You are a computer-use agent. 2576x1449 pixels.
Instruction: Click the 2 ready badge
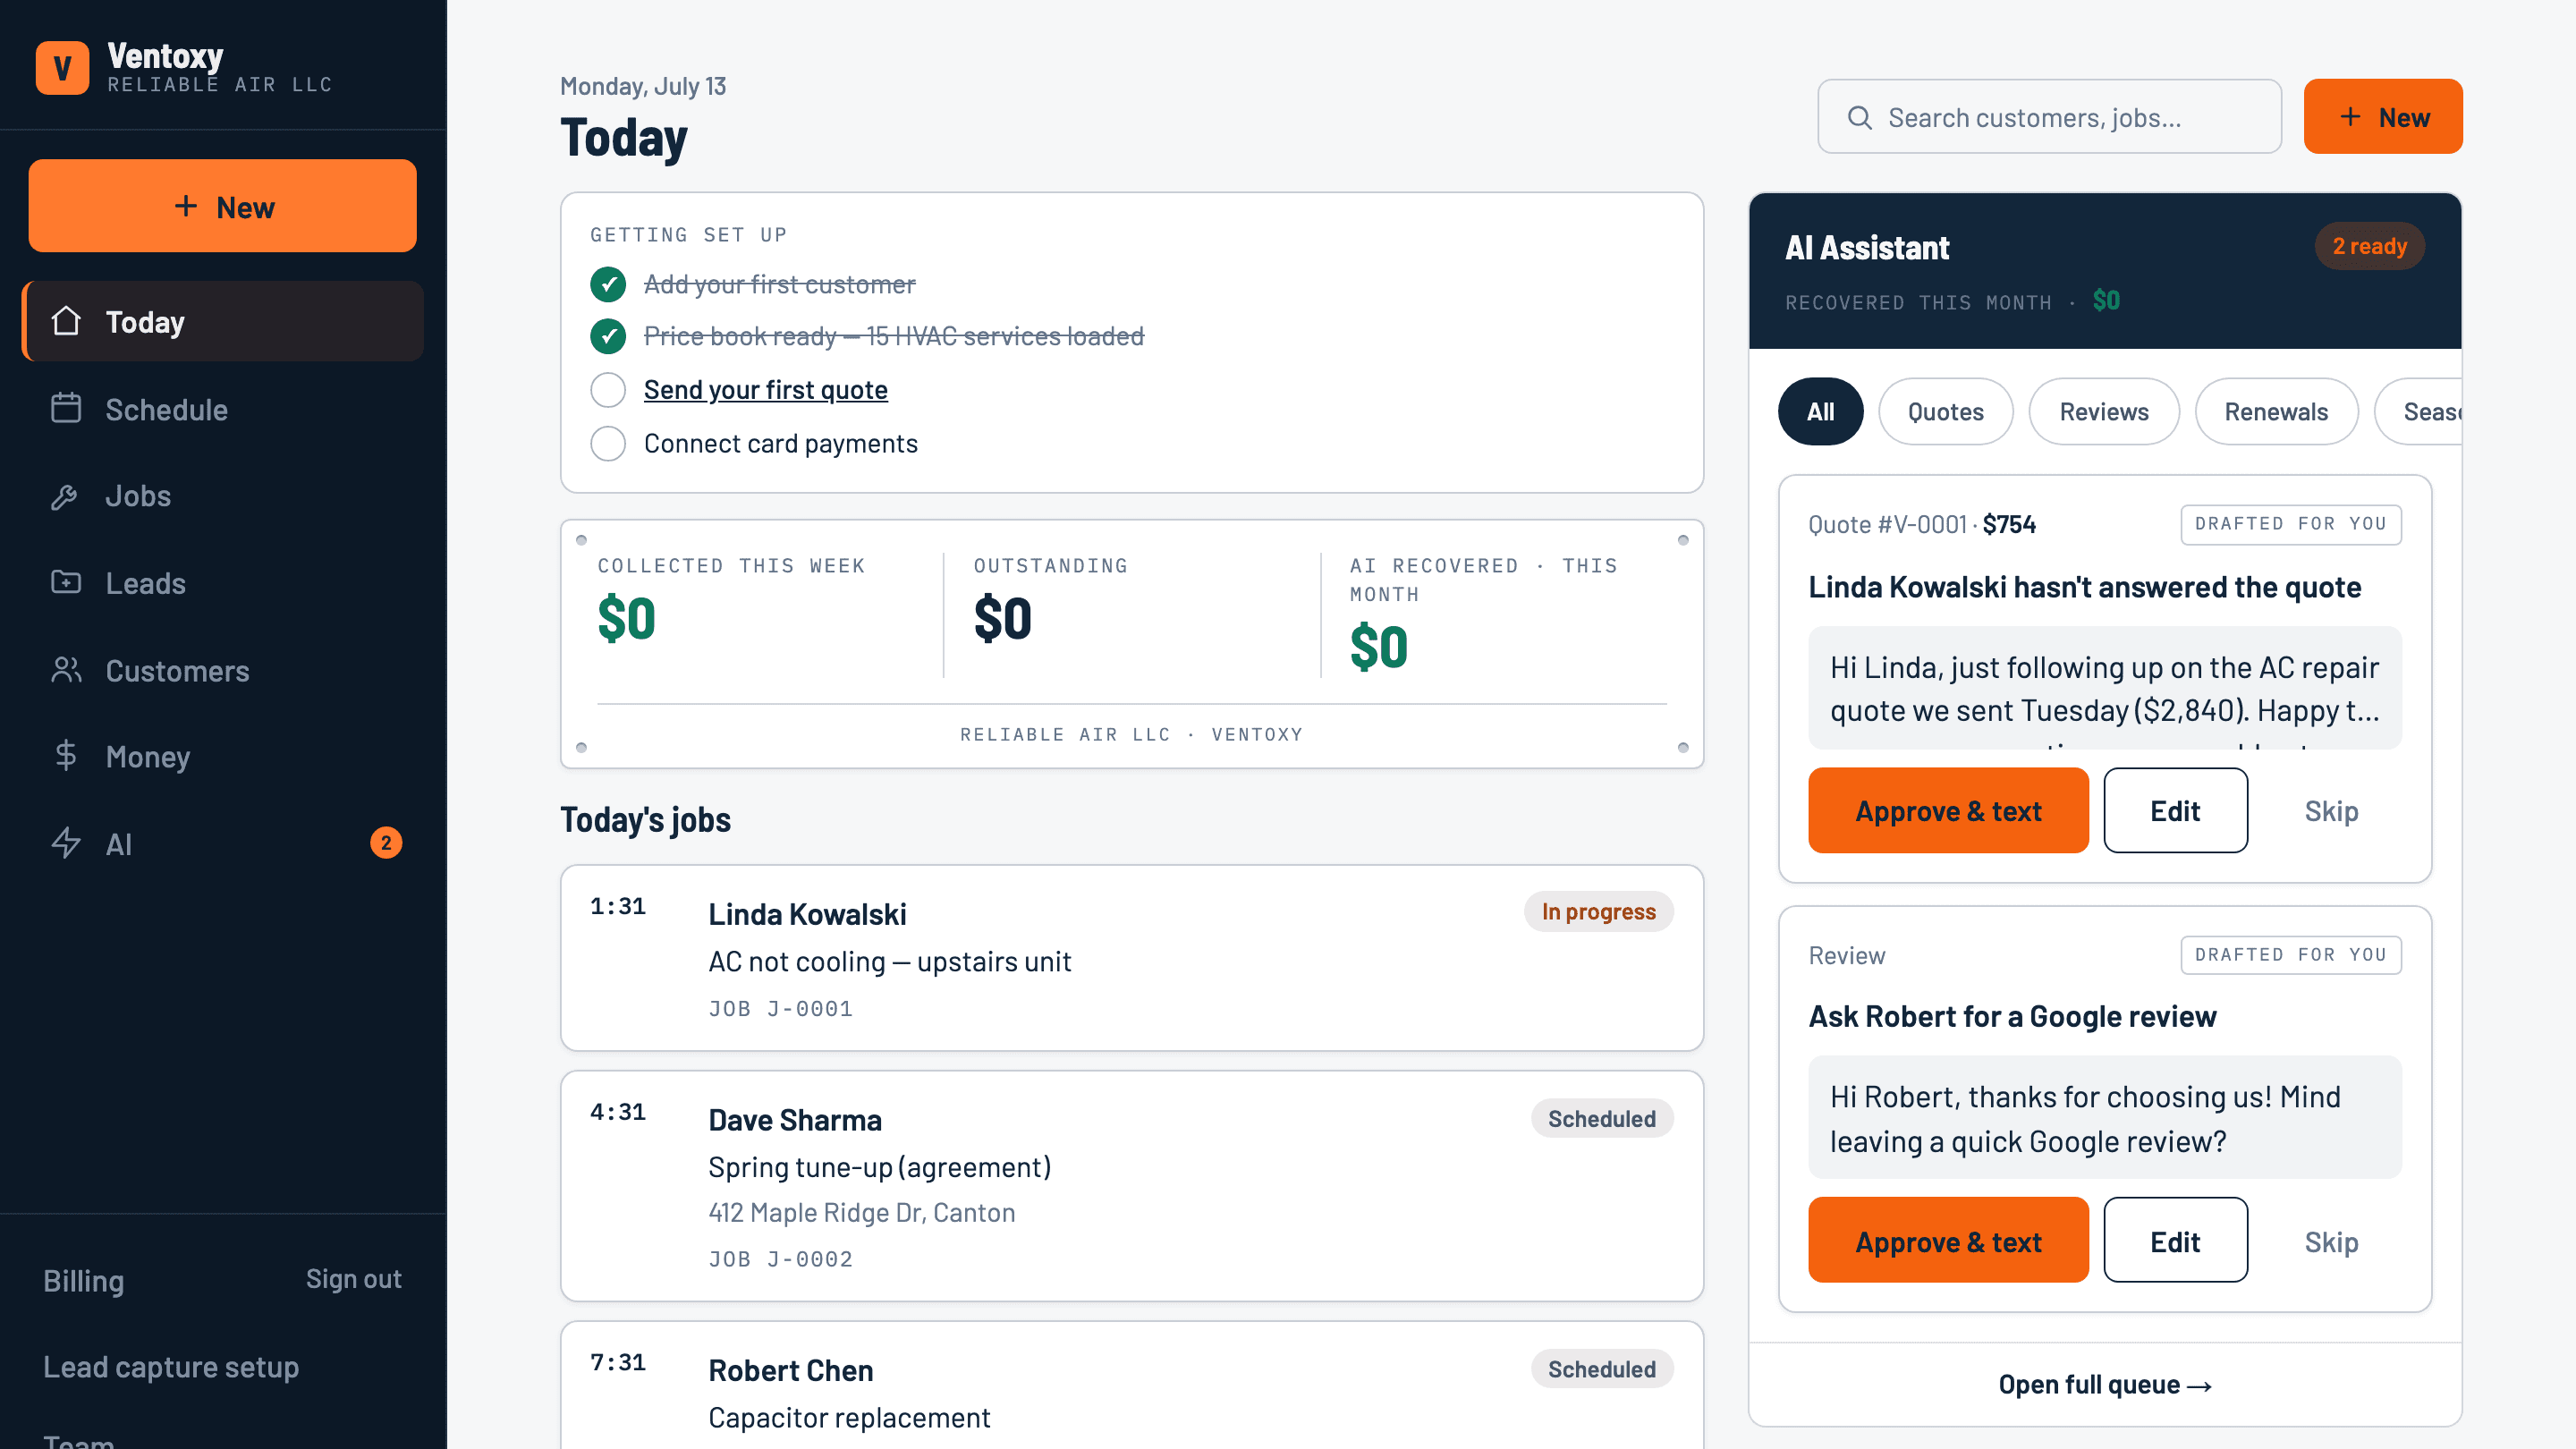click(x=2369, y=246)
